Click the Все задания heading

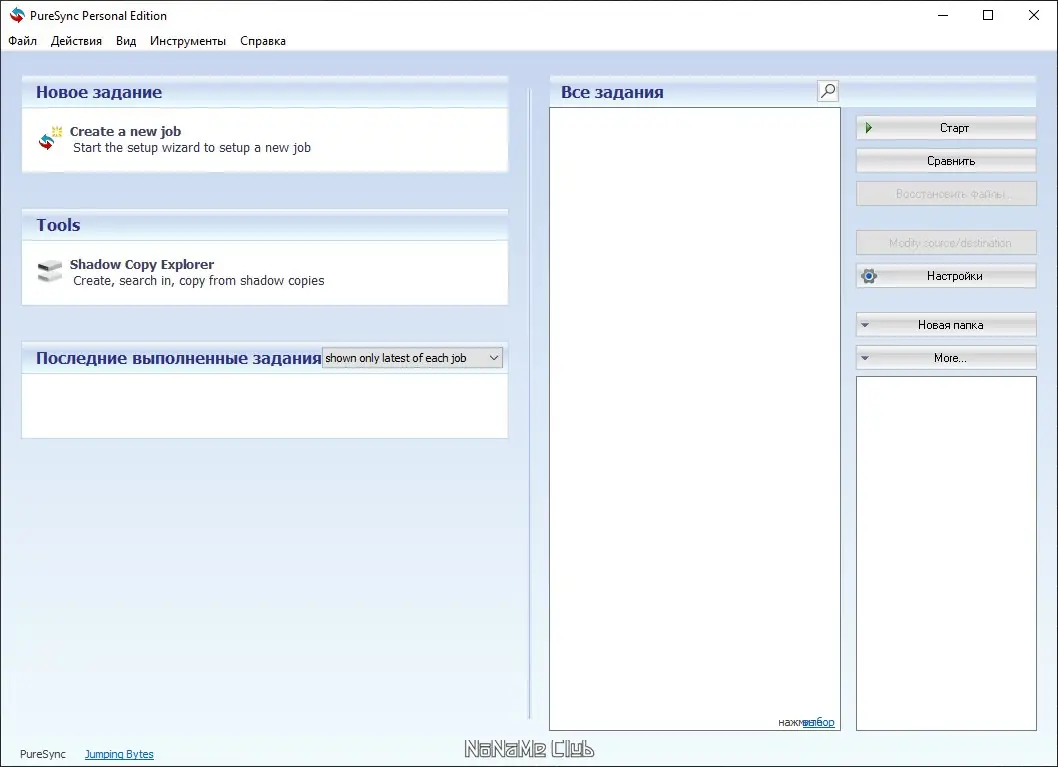coord(612,92)
